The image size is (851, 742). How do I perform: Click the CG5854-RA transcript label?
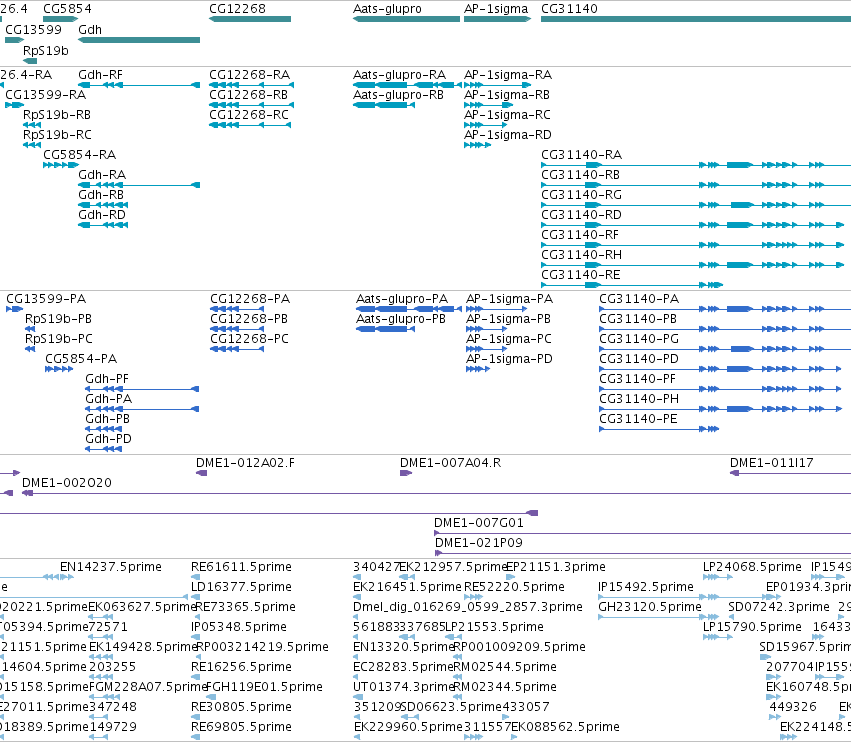(x=80, y=155)
